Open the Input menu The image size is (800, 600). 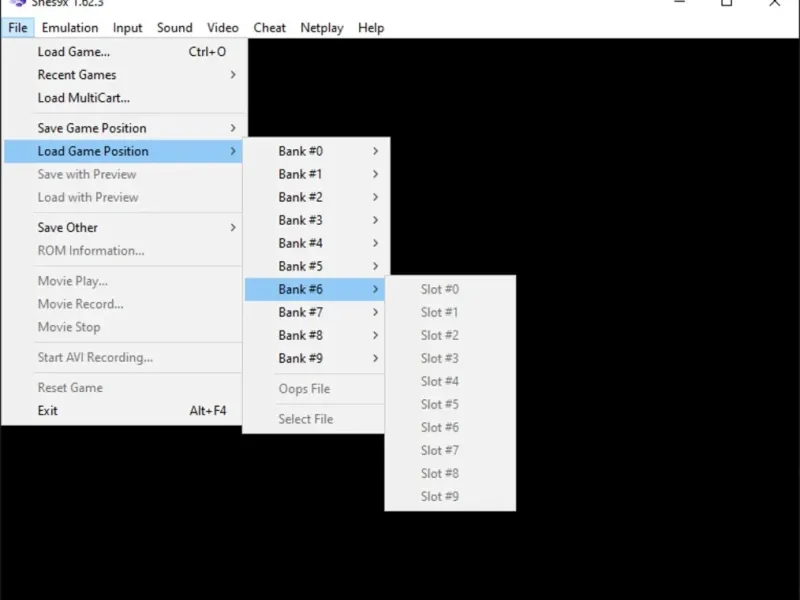[128, 28]
